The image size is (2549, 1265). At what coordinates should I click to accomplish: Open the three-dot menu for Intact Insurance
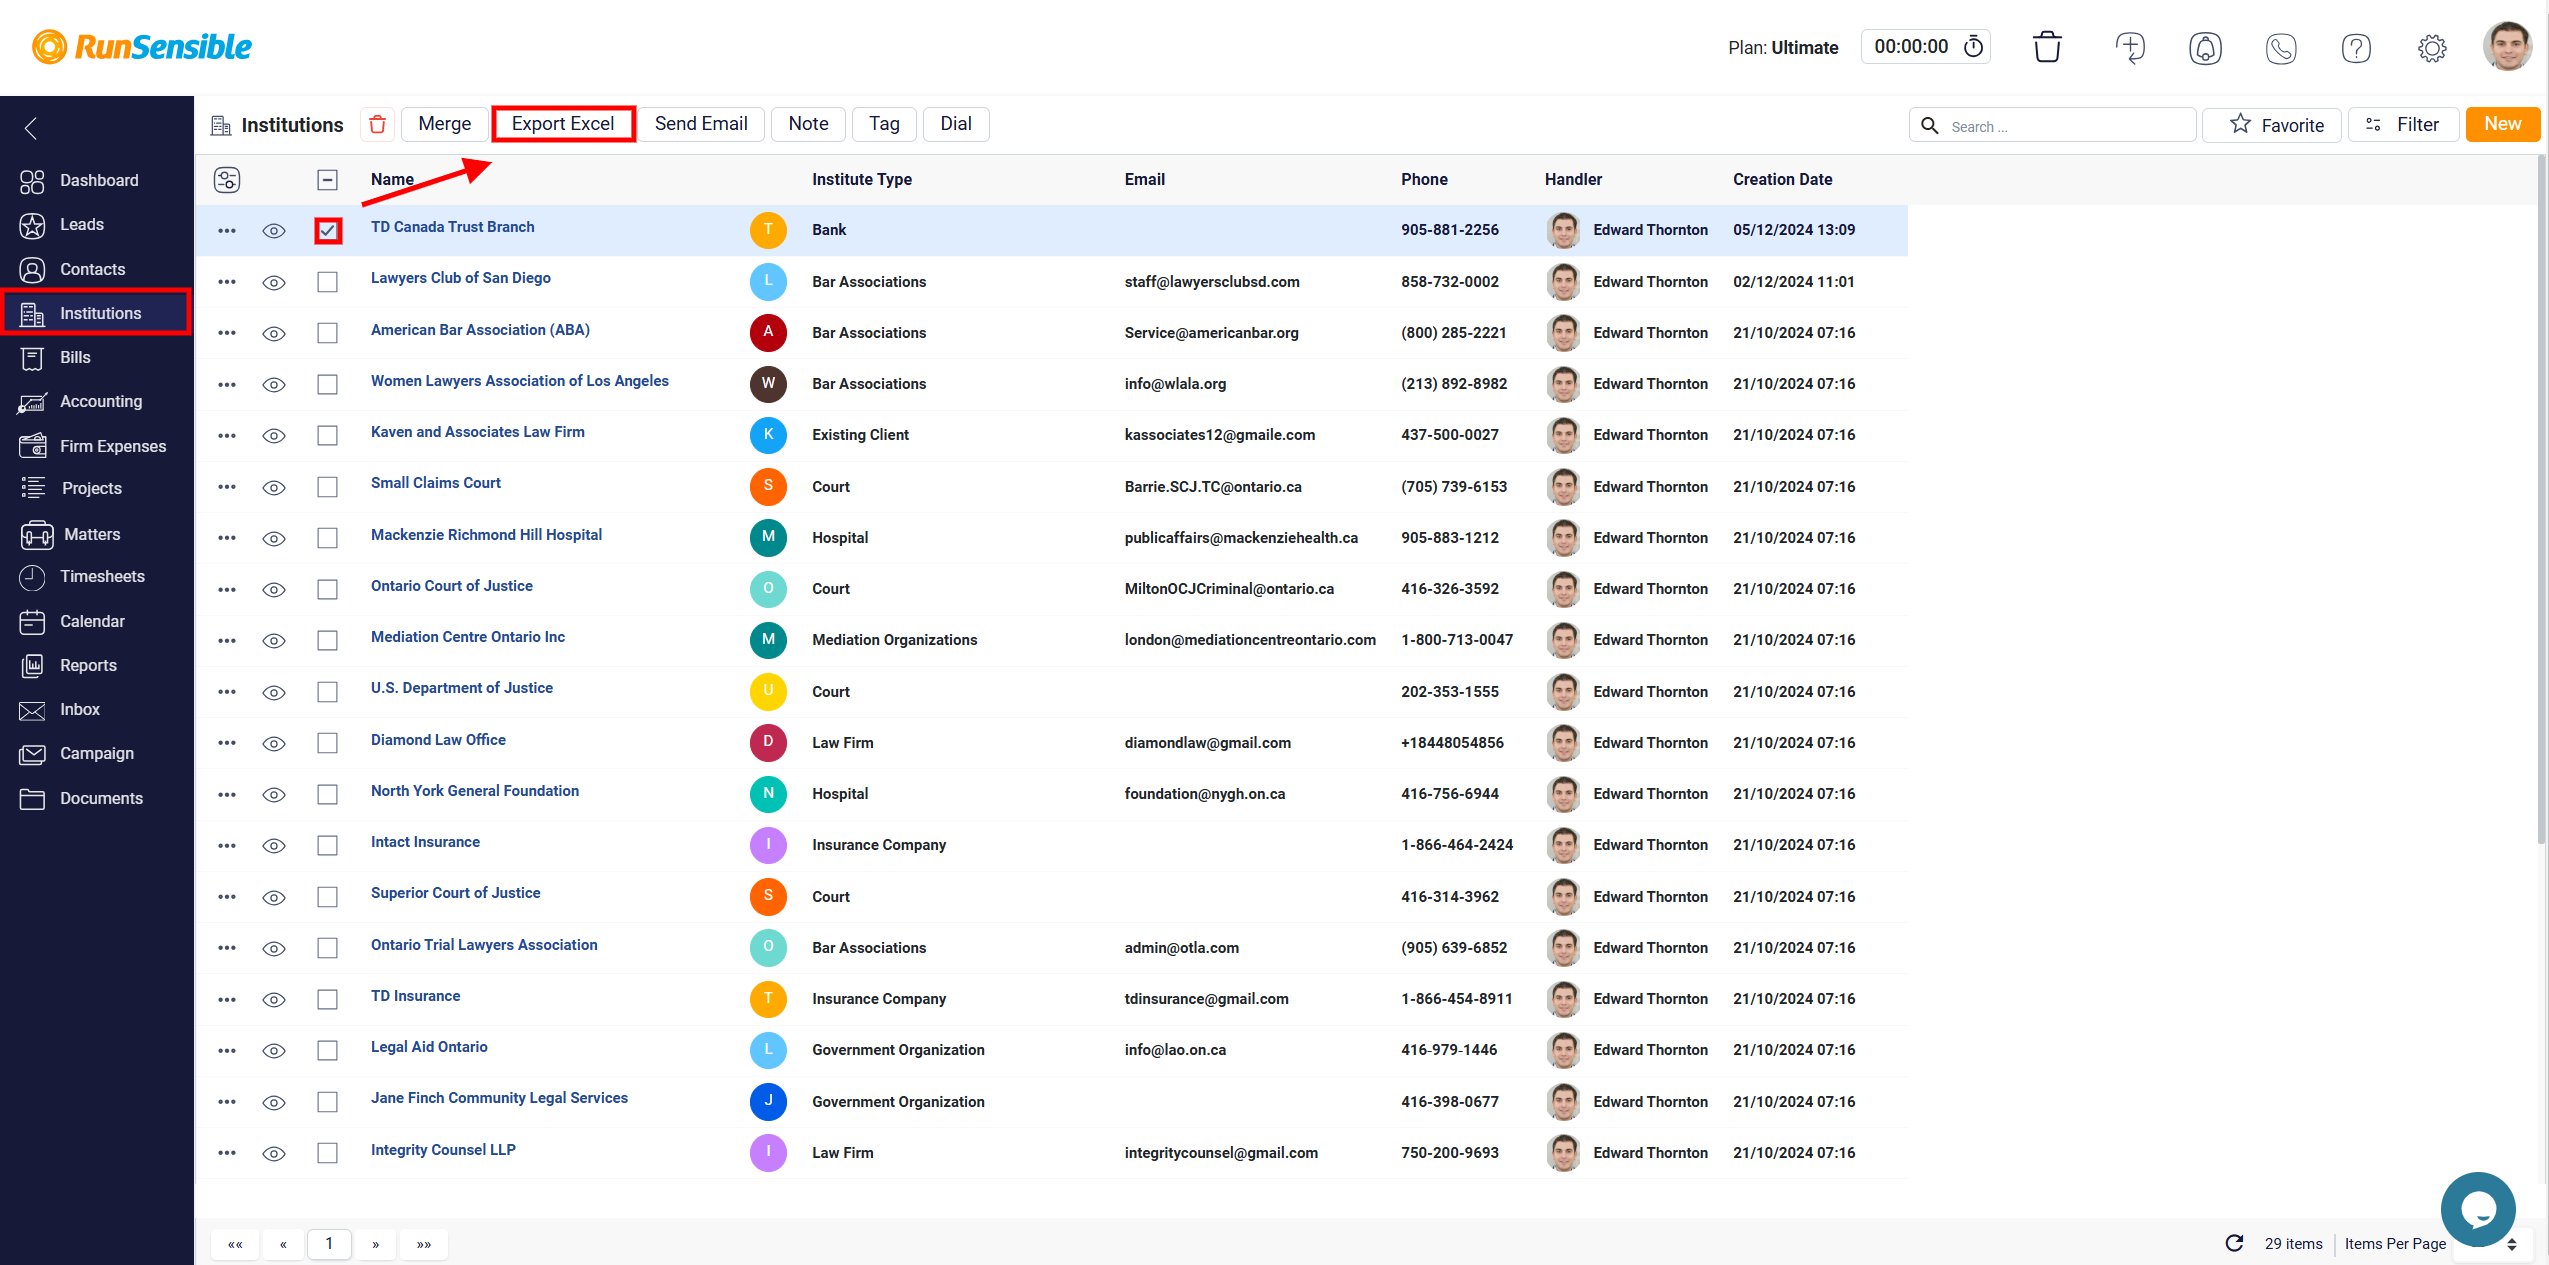227,846
